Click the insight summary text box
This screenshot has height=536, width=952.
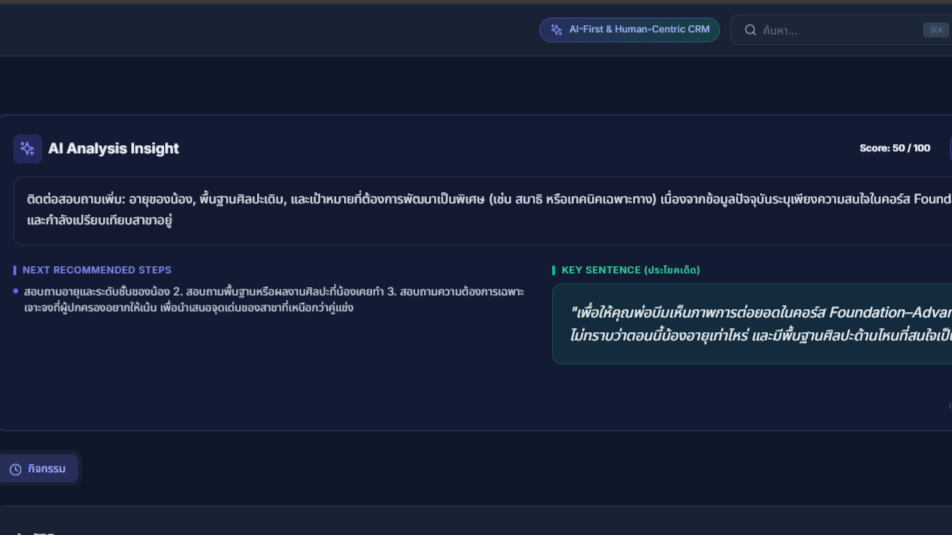point(480,210)
